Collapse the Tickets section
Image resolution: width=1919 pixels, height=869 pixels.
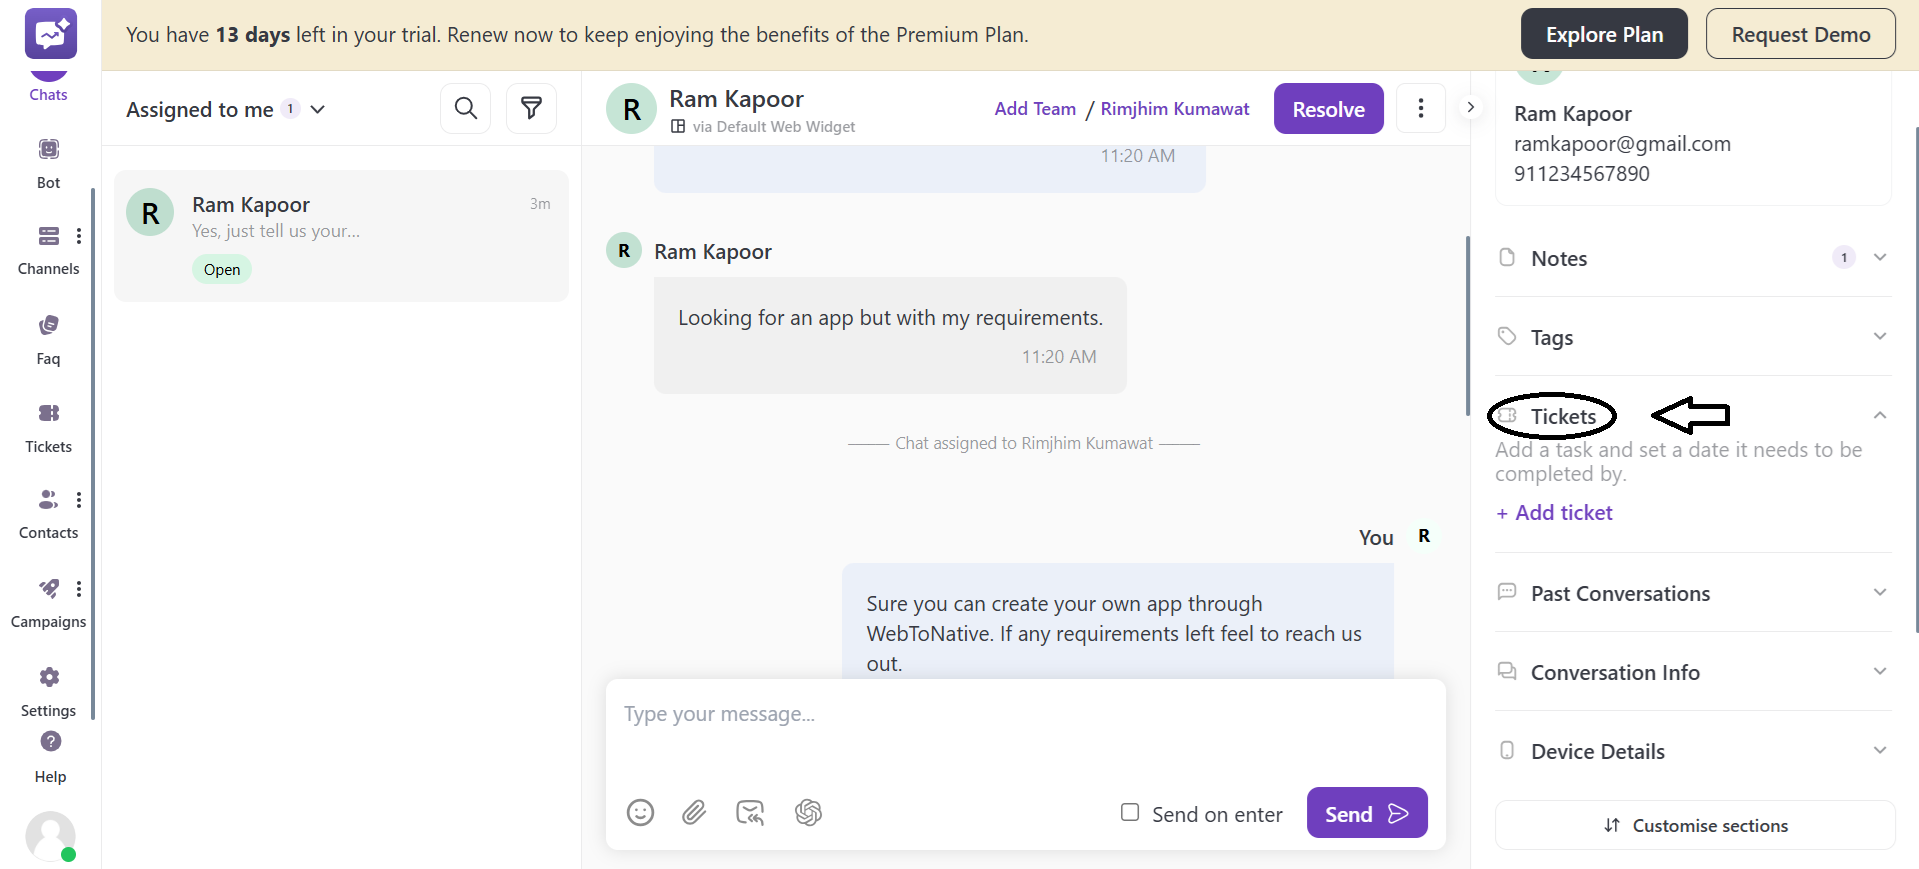(1879, 416)
